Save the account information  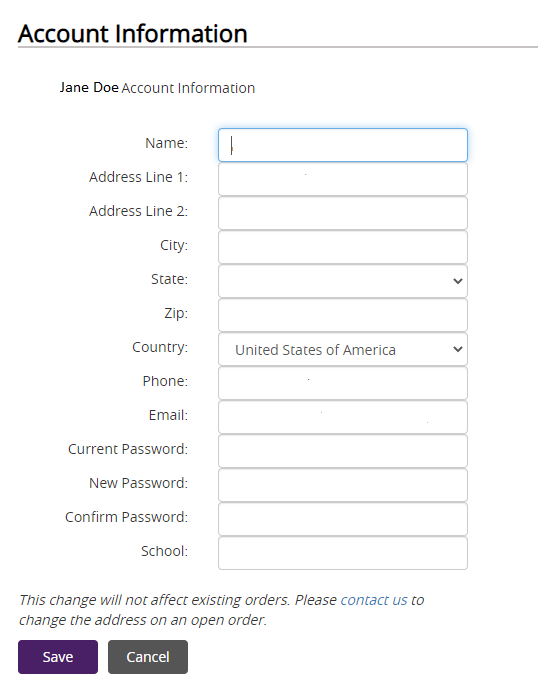(58, 657)
